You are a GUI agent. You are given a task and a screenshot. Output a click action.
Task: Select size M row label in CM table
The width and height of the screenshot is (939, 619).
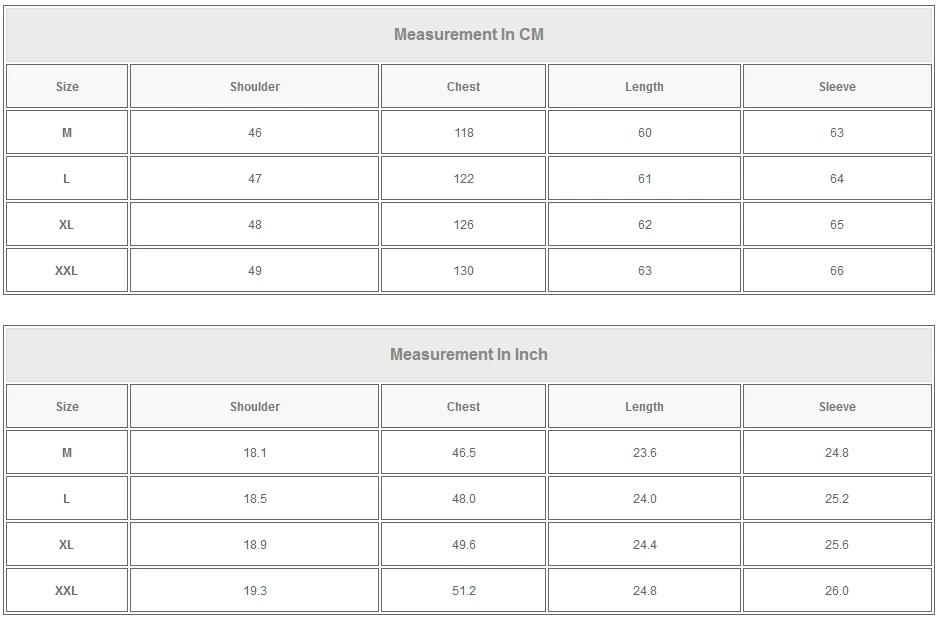[x=67, y=133]
